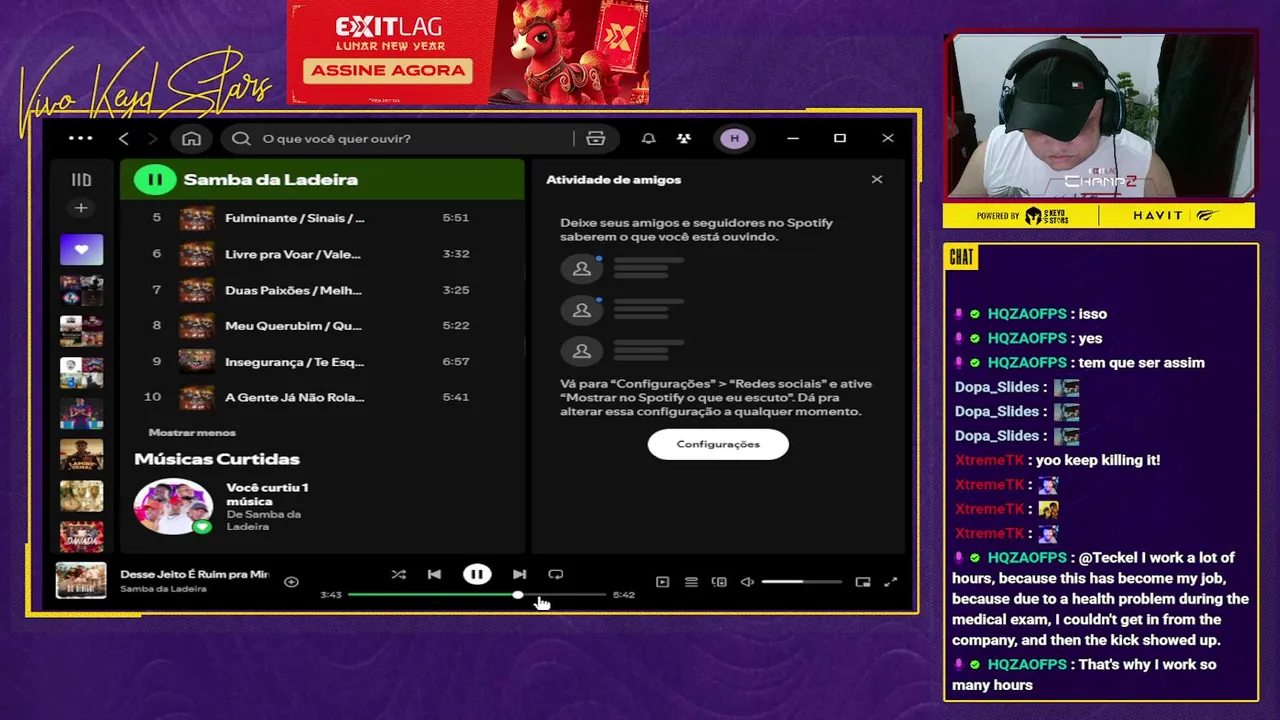The width and height of the screenshot is (1280, 720).
Task: Adjust the volume slider
Action: coord(801,582)
